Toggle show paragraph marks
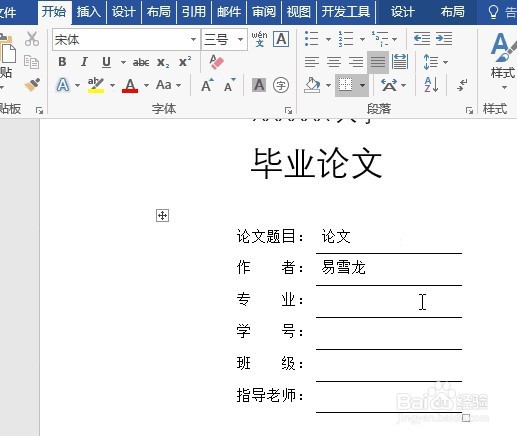This screenshot has height=436, width=517. click(x=462, y=85)
